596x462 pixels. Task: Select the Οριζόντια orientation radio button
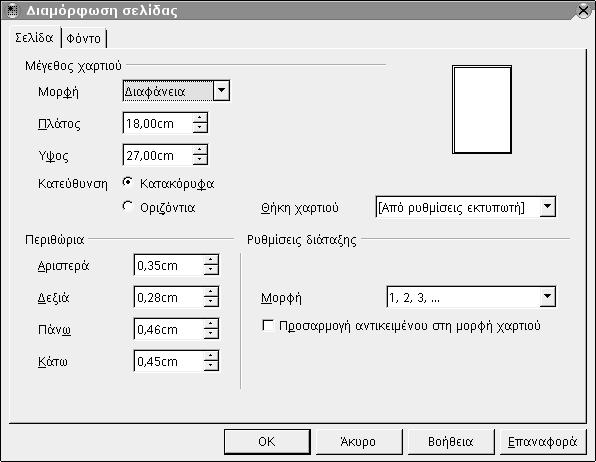point(128,207)
